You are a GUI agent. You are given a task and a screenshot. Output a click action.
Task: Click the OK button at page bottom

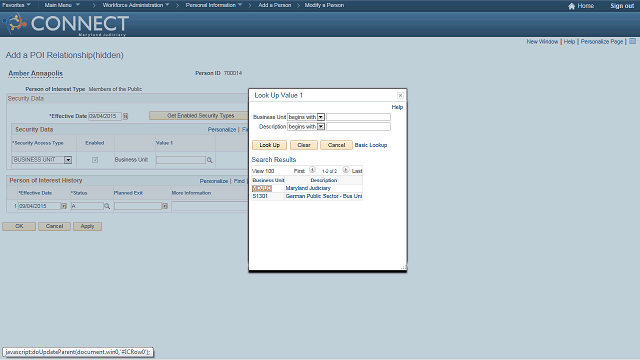(19, 226)
